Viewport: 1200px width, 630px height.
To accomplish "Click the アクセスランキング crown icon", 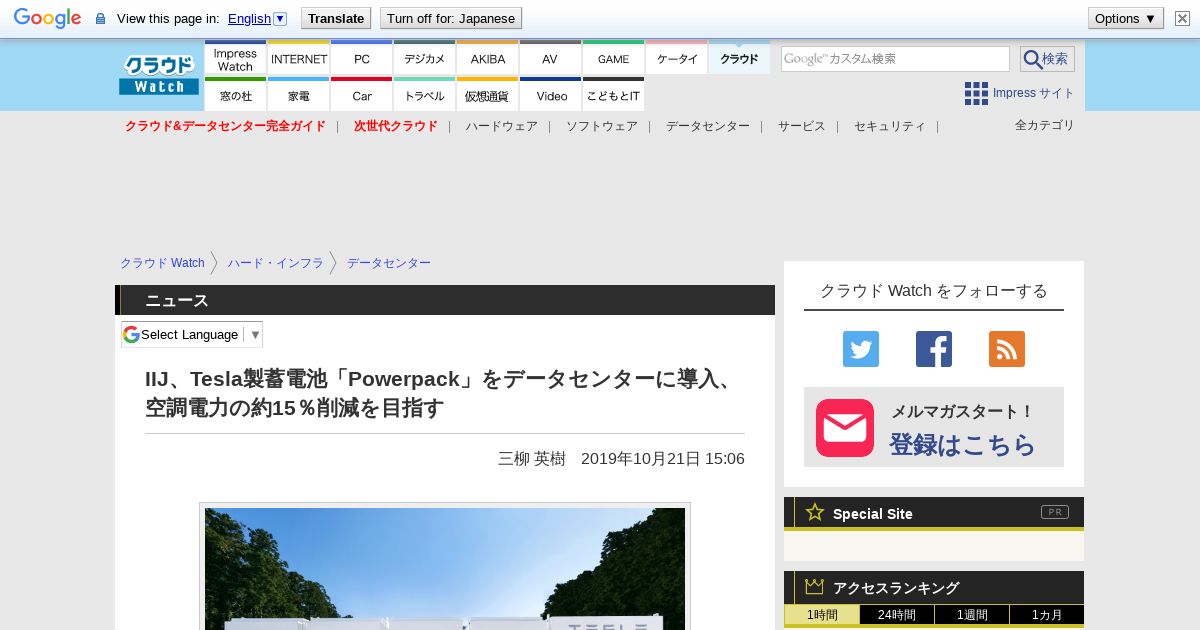I will 815,587.
